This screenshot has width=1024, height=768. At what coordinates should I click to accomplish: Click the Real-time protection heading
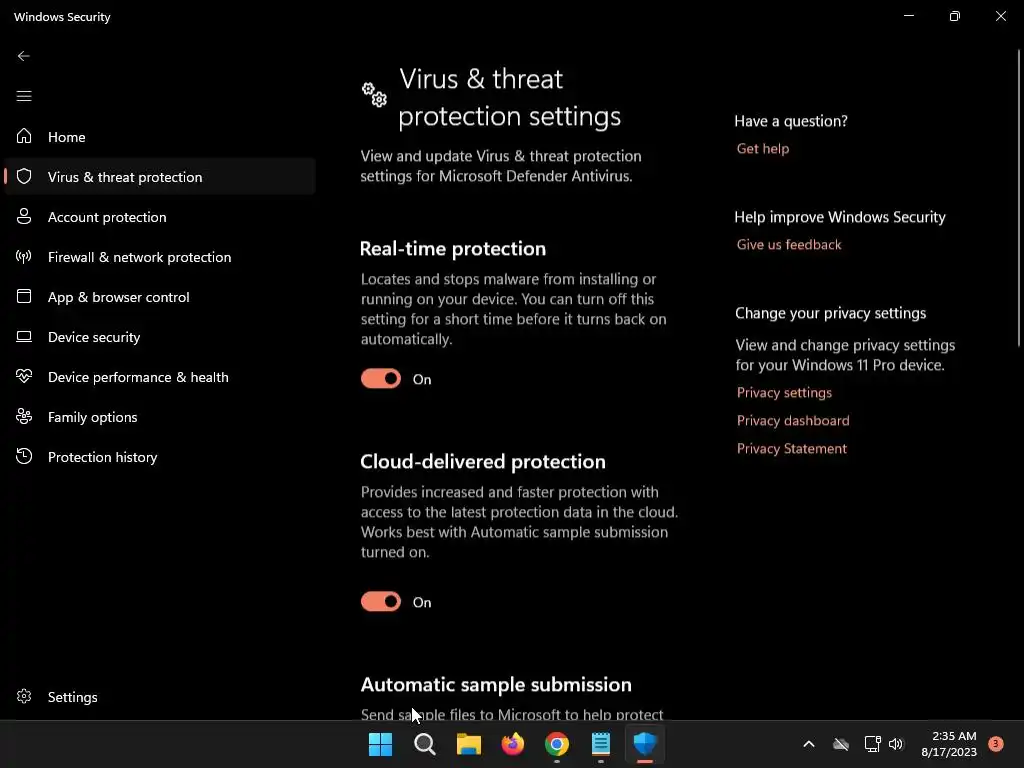coord(453,248)
